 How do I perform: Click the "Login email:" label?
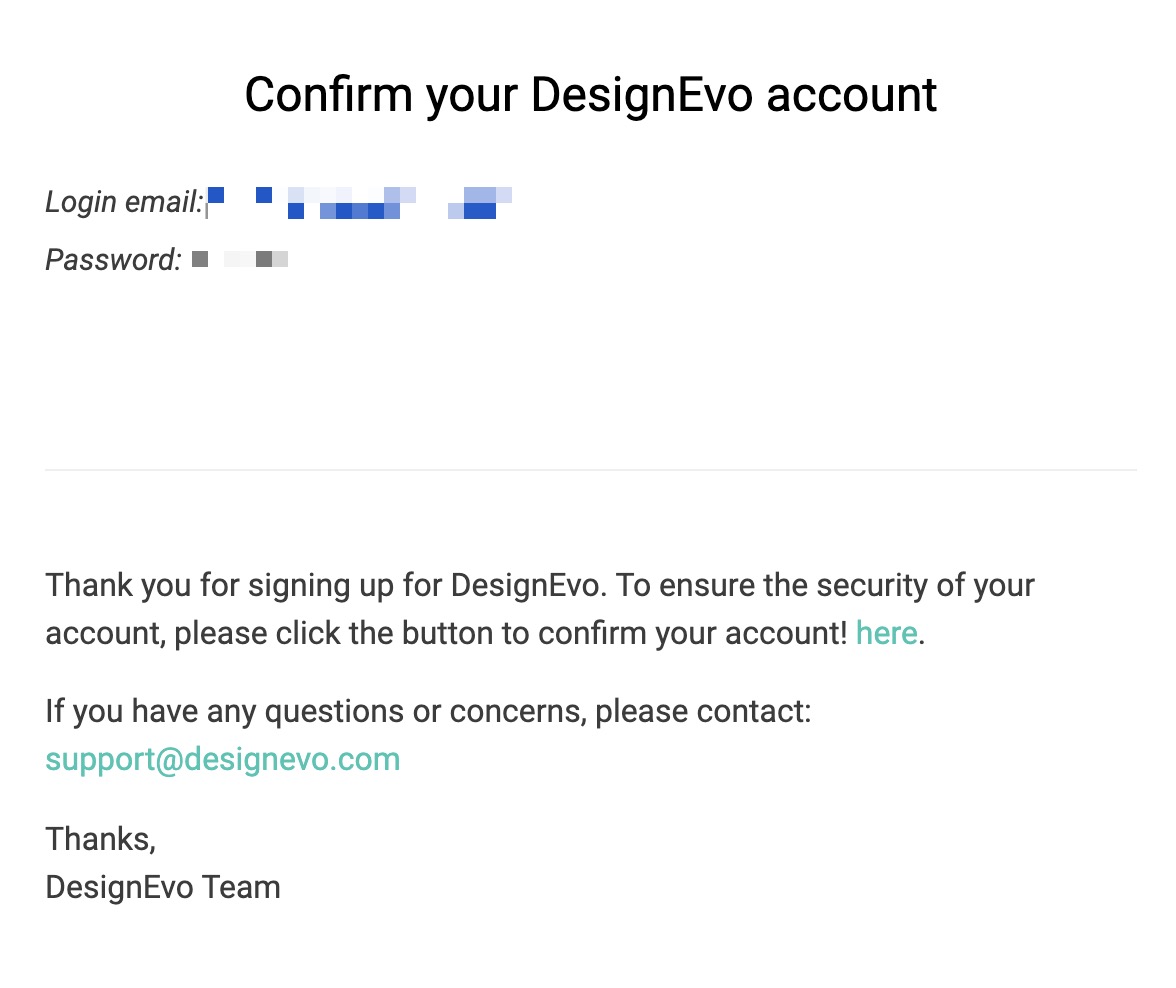point(124,203)
